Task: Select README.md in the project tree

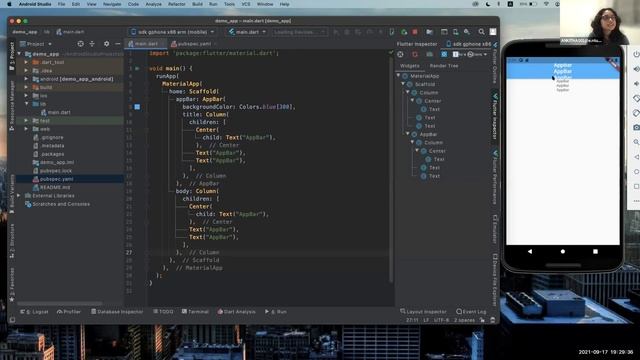Action: (51, 187)
